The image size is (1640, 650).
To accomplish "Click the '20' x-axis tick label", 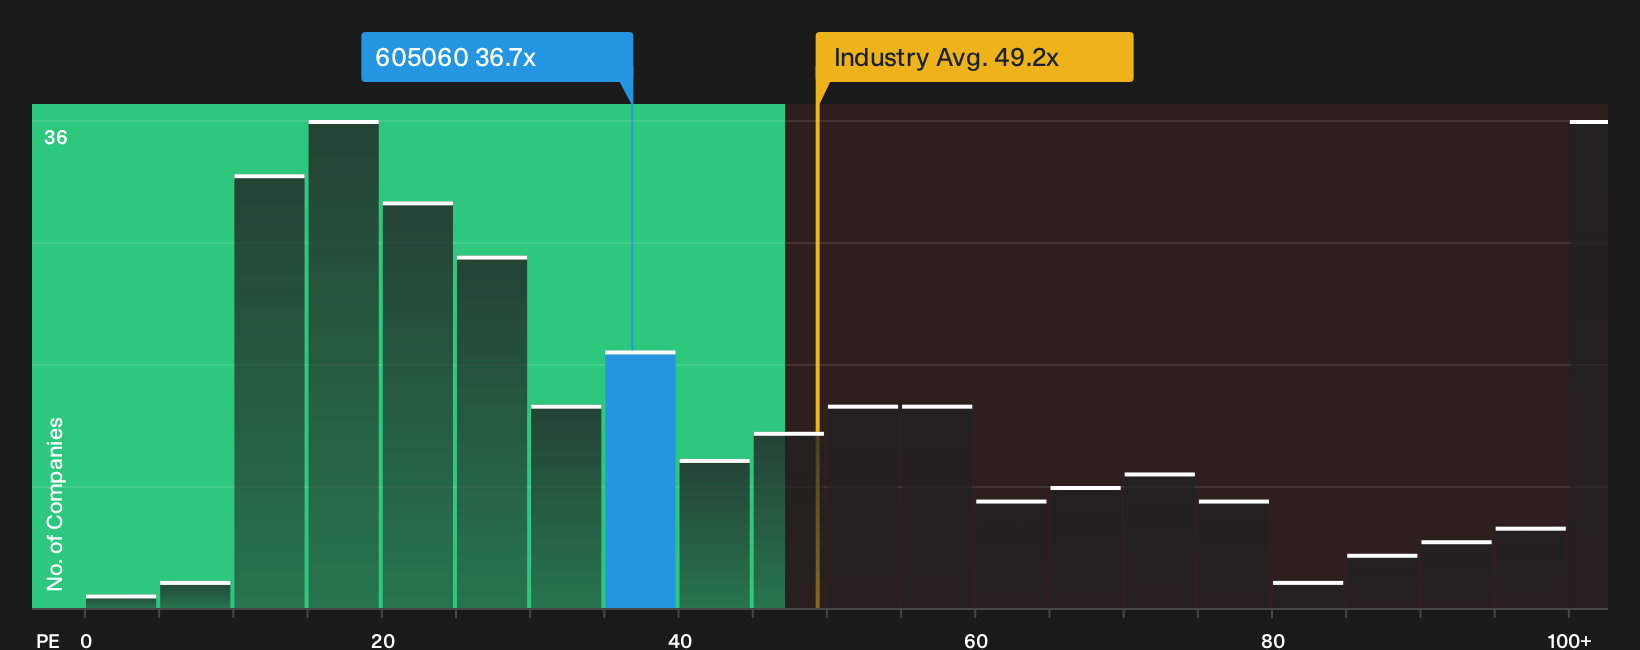I will tap(383, 641).
